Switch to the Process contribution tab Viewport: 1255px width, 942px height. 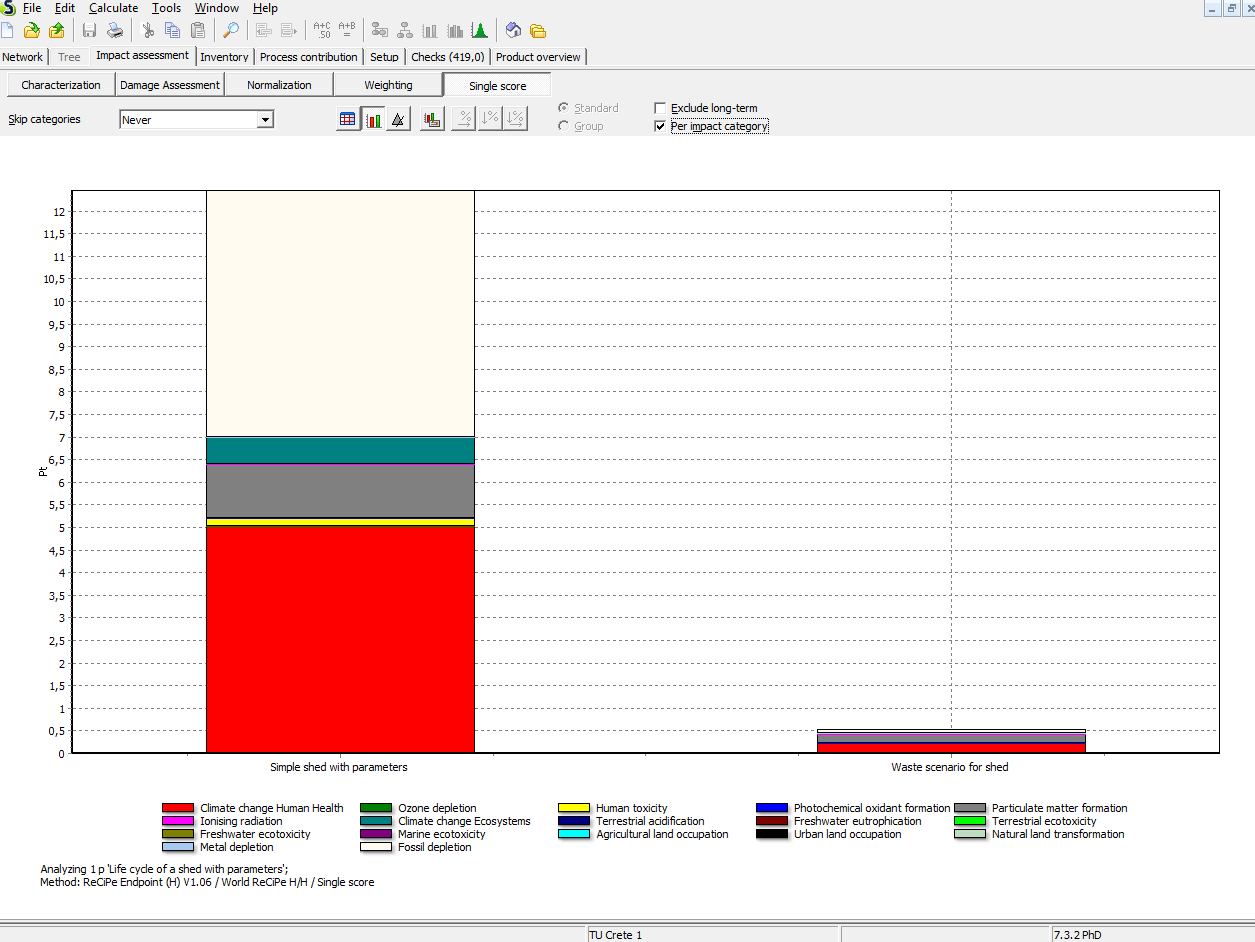click(x=309, y=57)
